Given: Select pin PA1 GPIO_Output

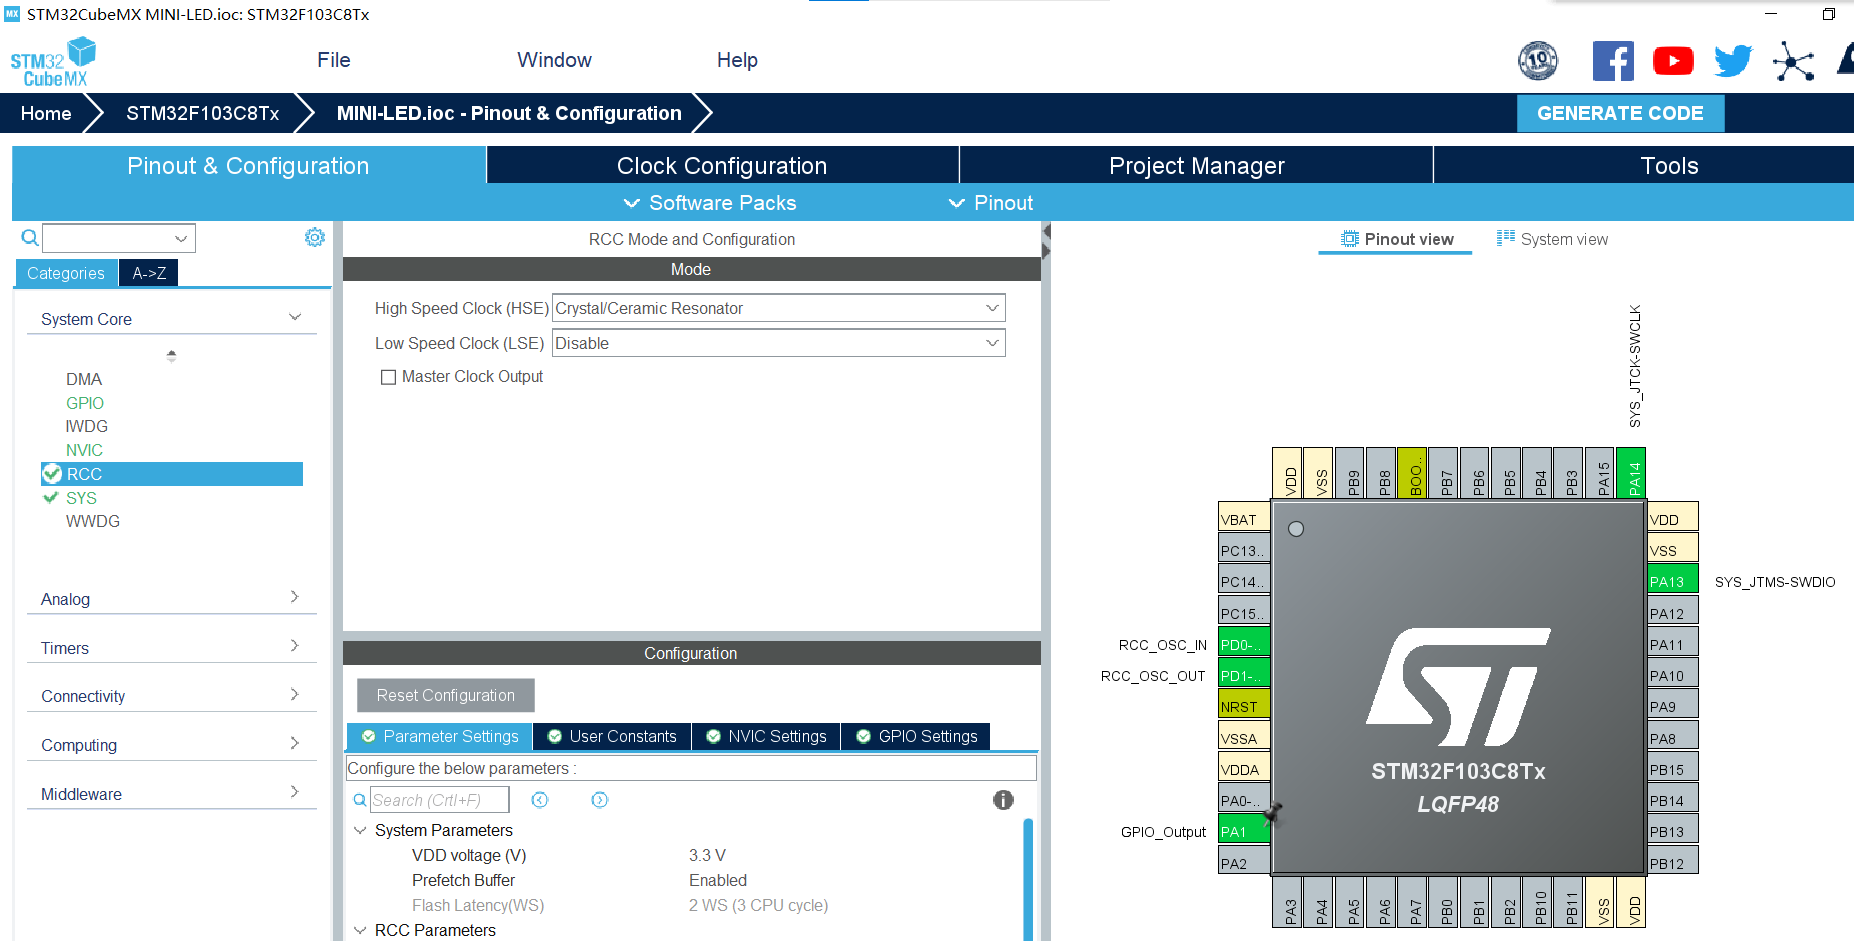Looking at the screenshot, I should point(1244,831).
